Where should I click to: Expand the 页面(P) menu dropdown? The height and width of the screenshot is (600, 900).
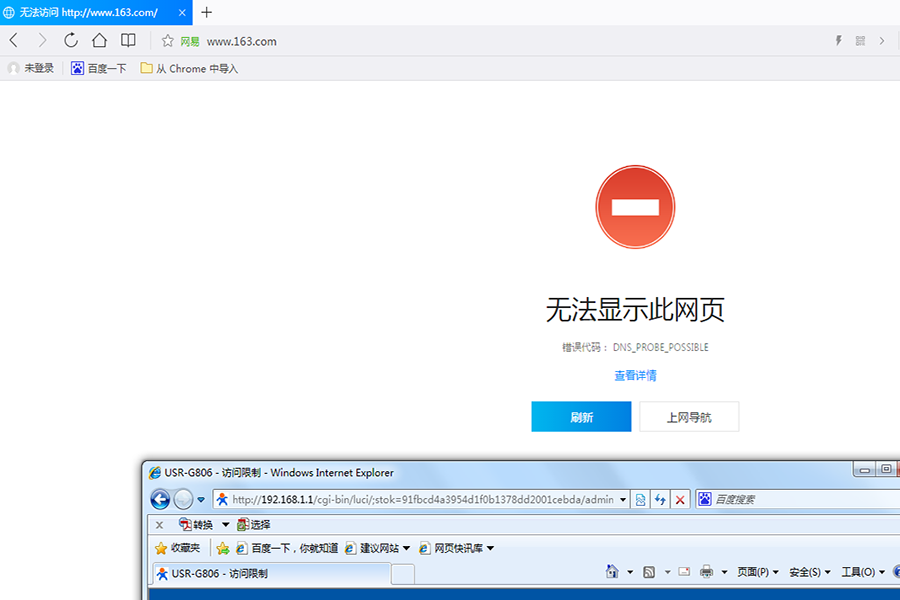[758, 572]
